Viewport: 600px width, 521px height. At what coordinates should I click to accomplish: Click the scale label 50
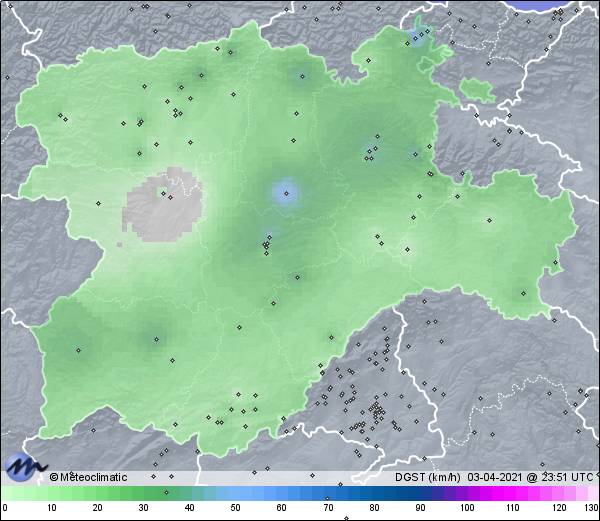(x=235, y=508)
